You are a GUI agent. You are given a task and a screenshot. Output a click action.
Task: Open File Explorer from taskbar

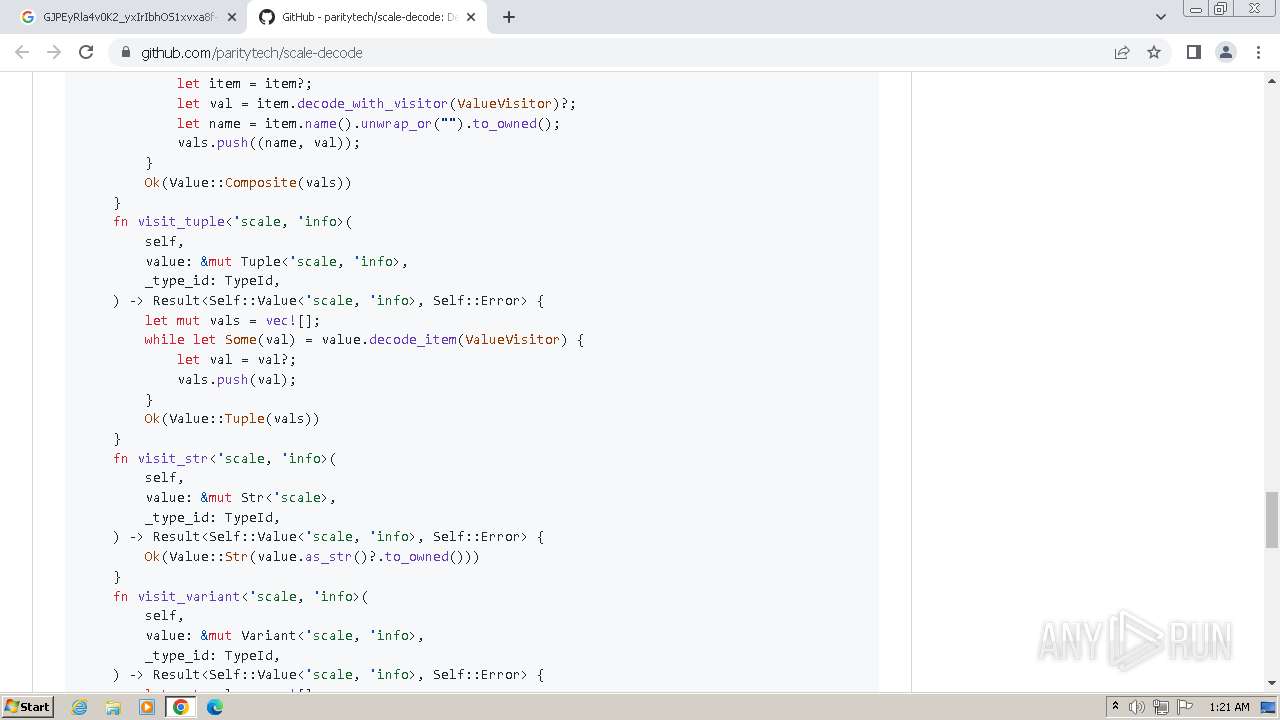click(x=113, y=707)
